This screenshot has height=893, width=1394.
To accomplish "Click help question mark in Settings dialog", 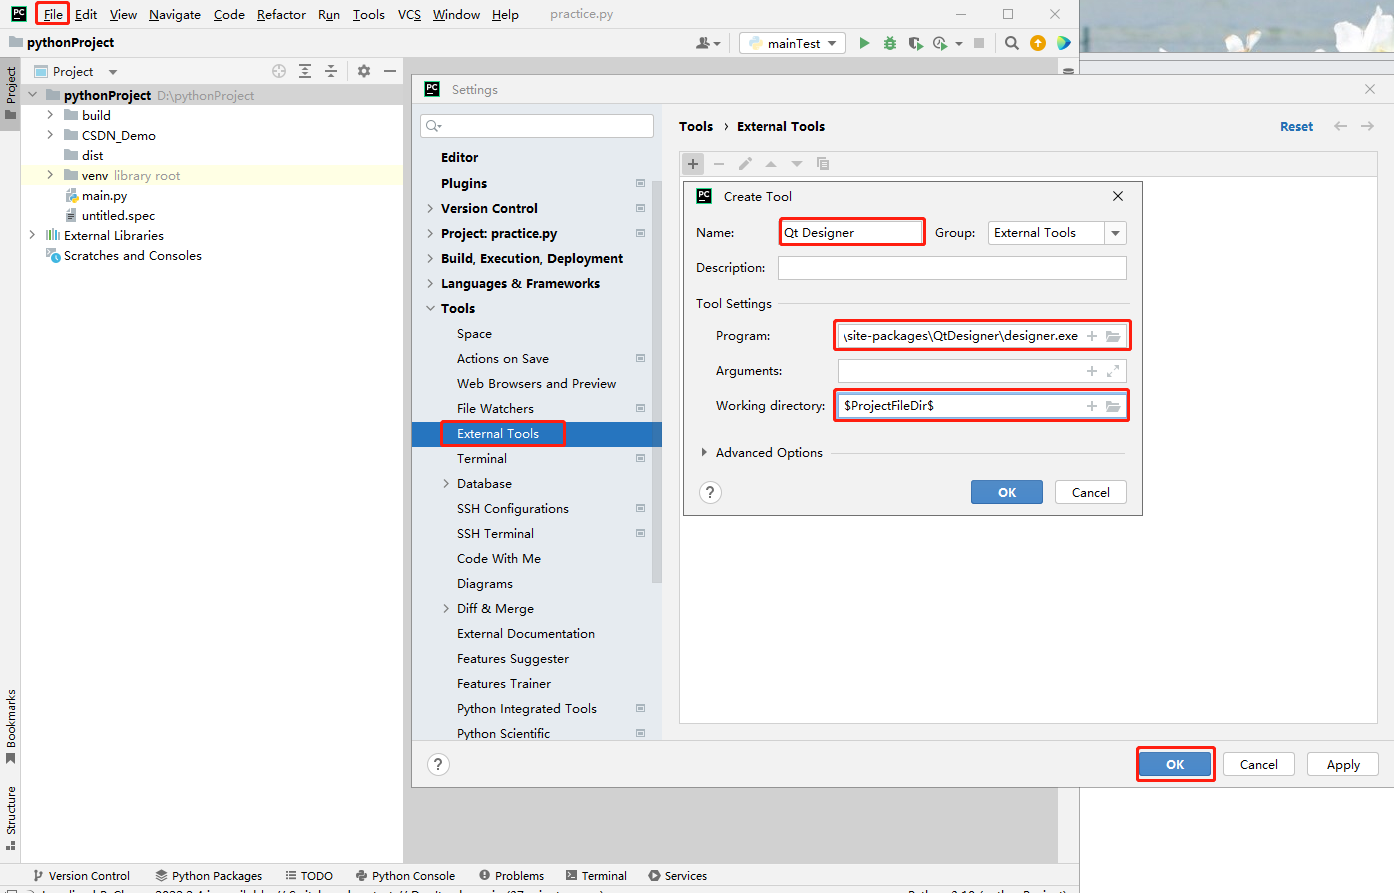I will click(438, 764).
